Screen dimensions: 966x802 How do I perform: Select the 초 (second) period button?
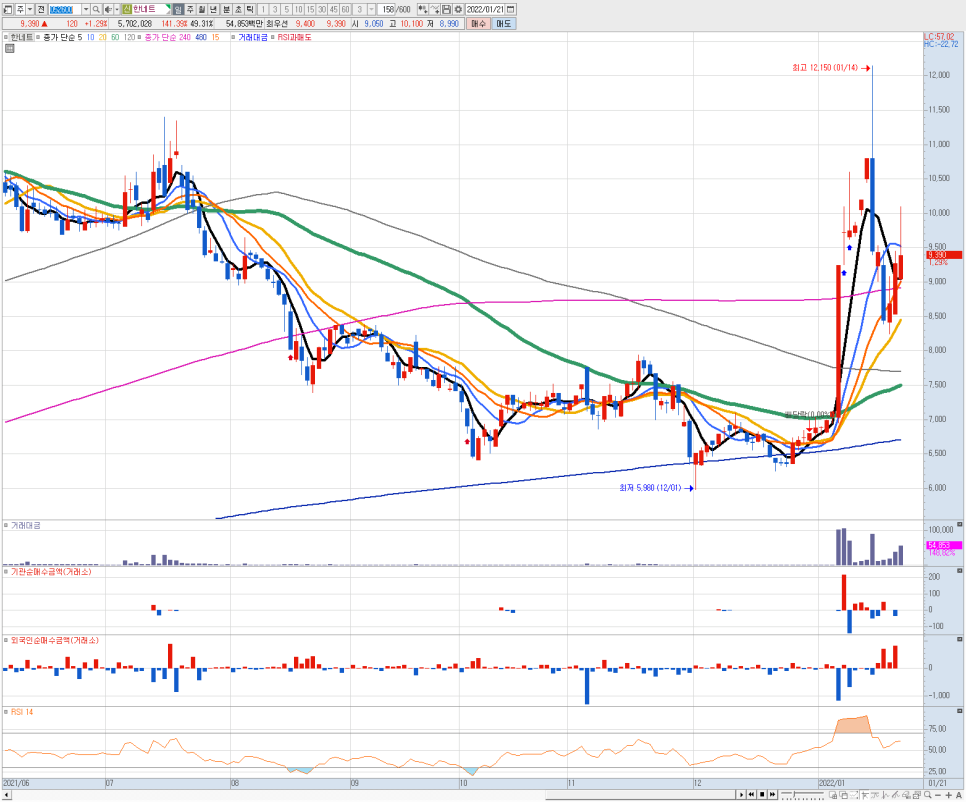click(238, 9)
